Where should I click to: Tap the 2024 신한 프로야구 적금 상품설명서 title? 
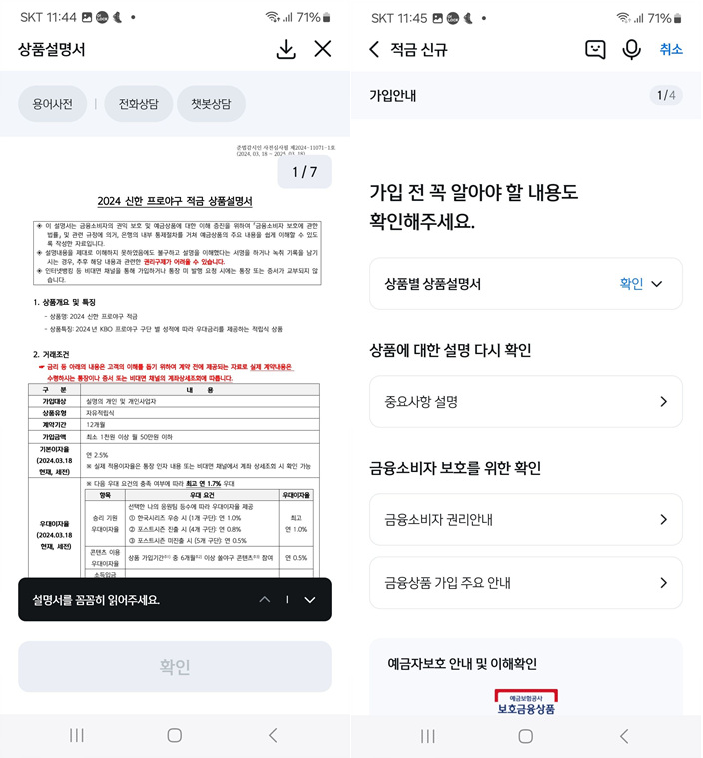pyautogui.click(x=175, y=201)
